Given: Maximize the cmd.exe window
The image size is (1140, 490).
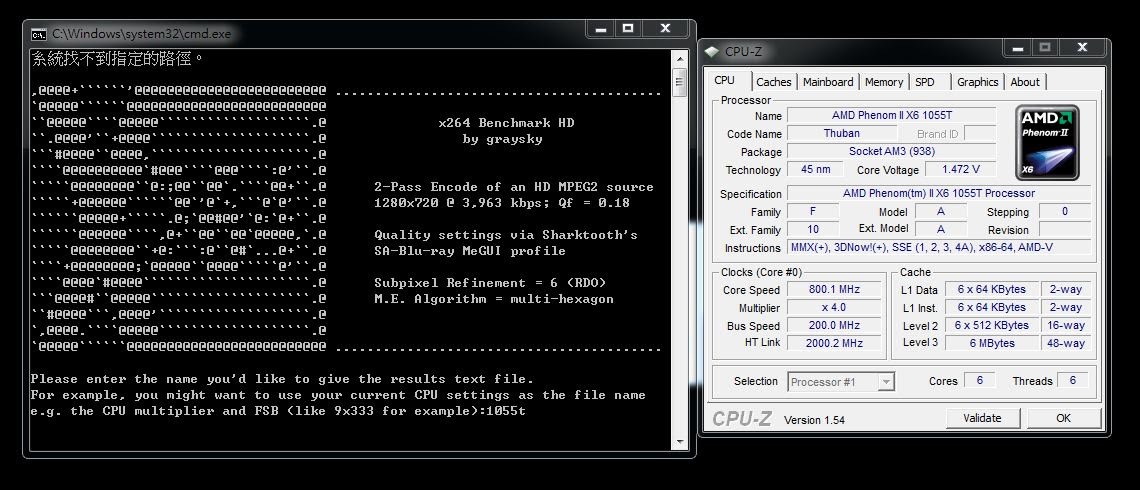Looking at the screenshot, I should coord(628,29).
